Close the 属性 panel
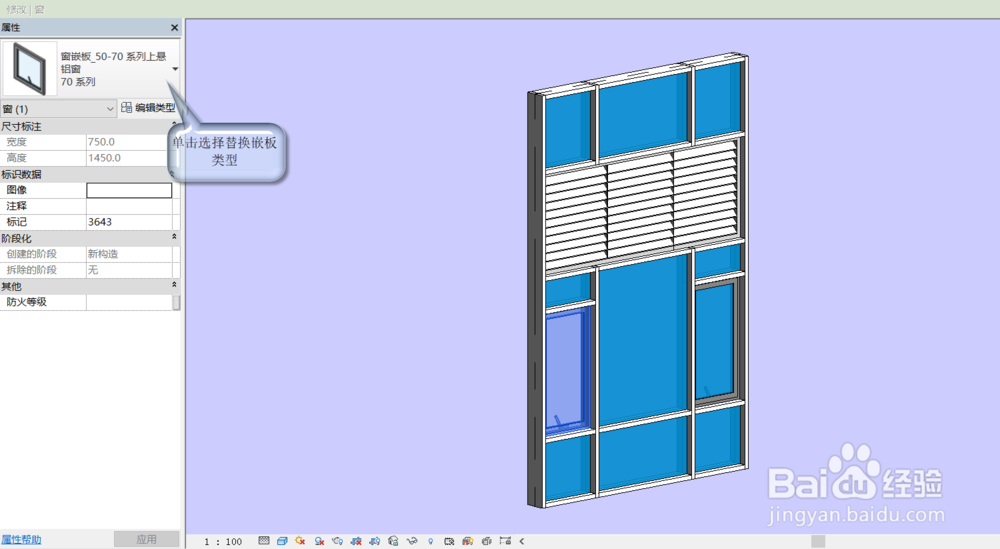1000x549 pixels. (175, 27)
